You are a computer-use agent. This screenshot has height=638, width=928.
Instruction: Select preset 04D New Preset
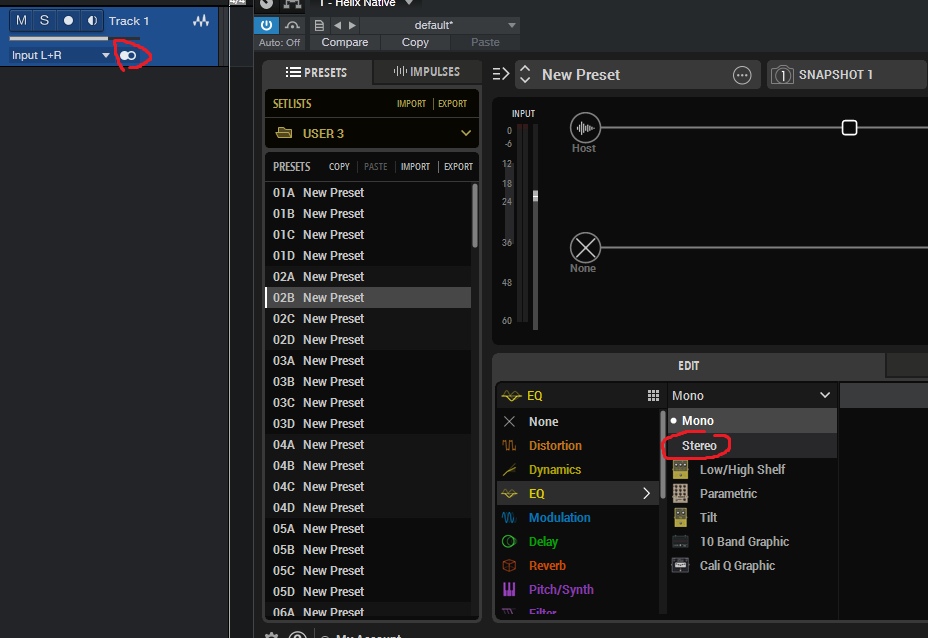(368, 508)
